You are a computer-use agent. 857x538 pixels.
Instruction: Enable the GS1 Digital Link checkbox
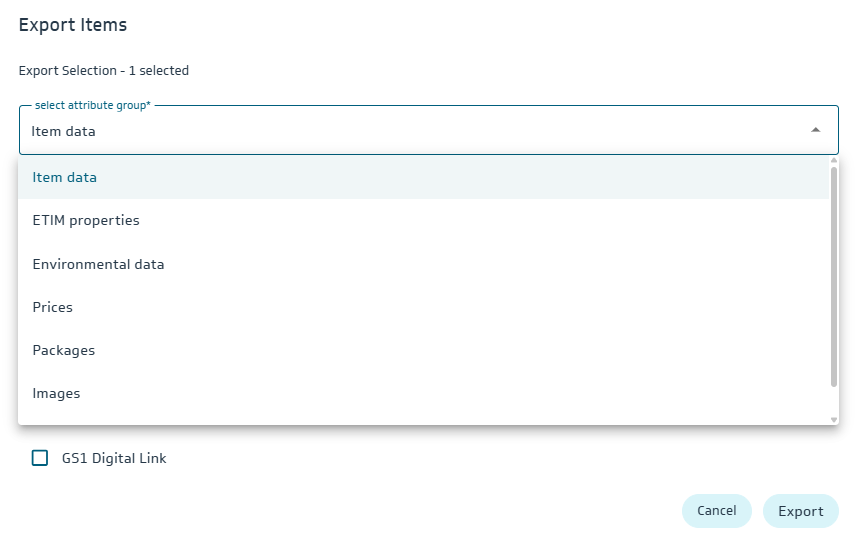pos(40,458)
